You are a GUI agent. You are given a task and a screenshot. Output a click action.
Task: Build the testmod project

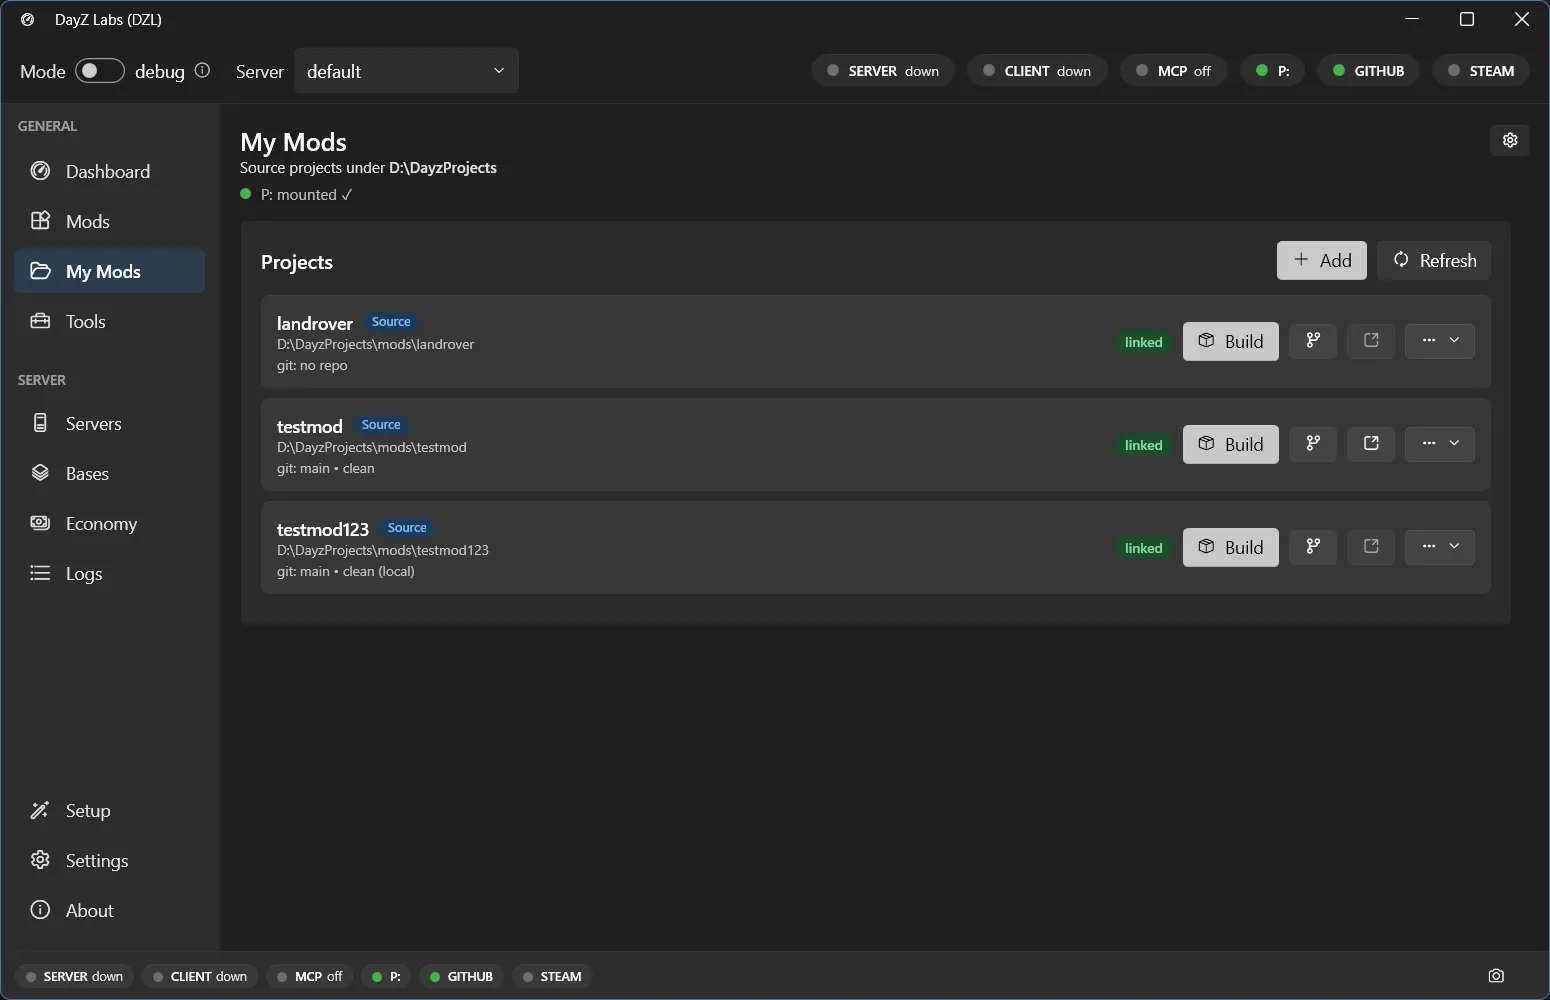tap(1230, 444)
